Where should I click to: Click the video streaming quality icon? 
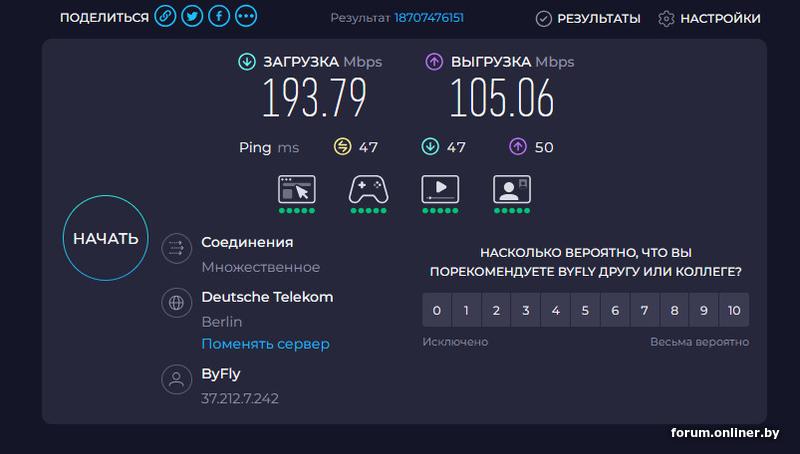(x=440, y=189)
